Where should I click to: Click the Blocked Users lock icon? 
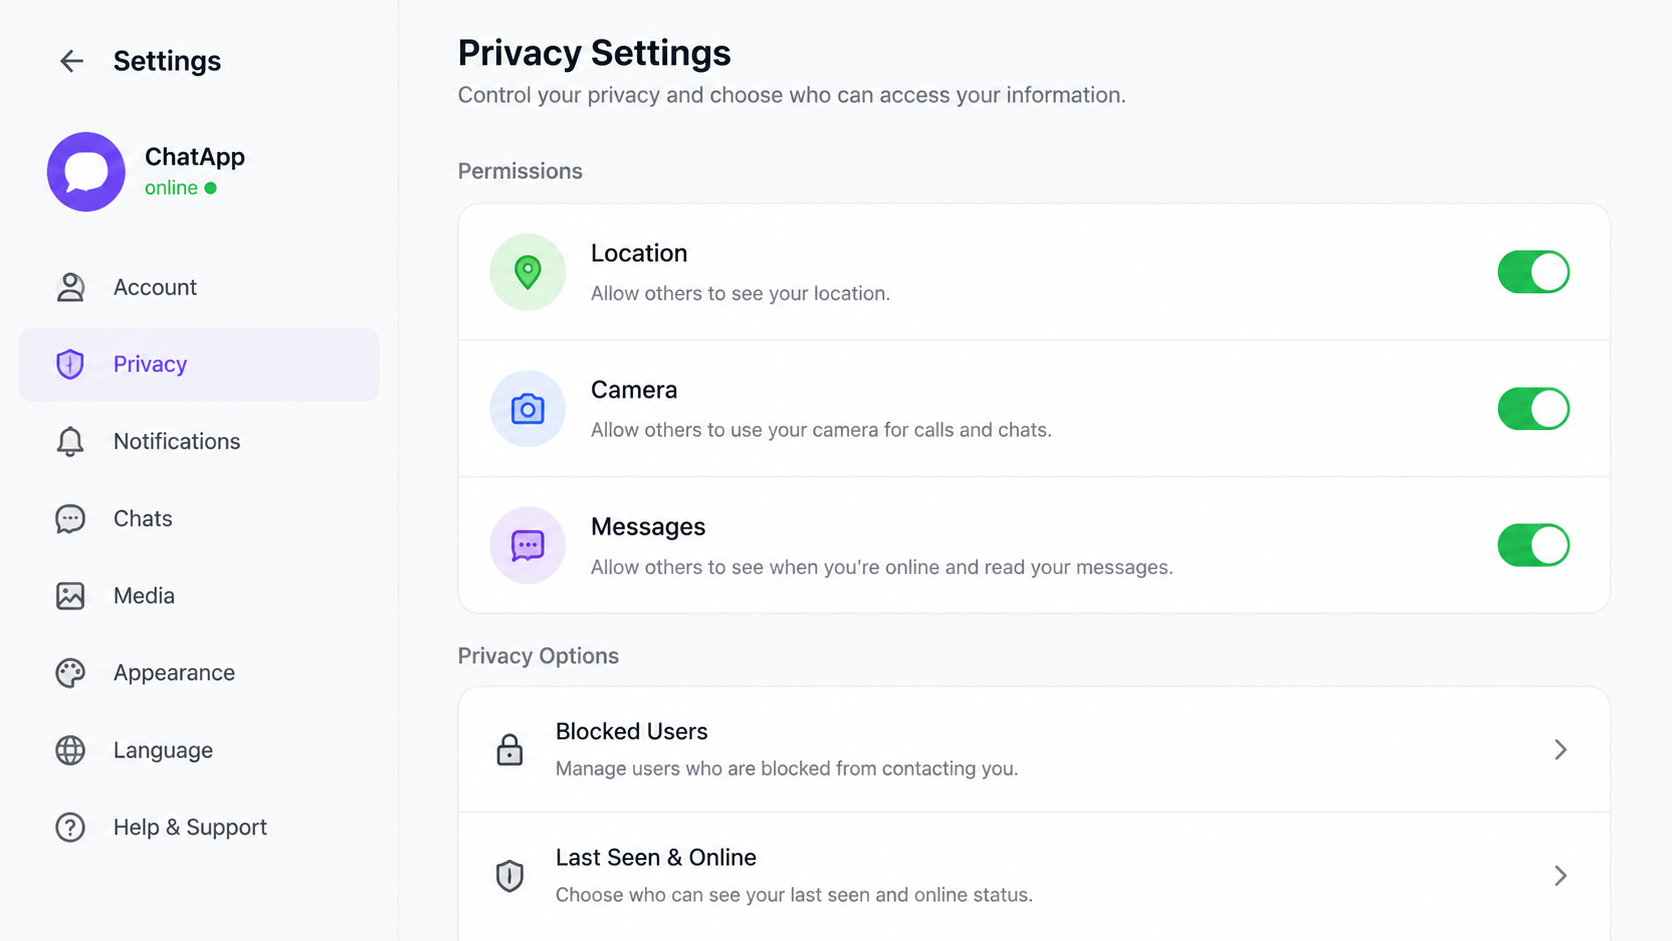pyautogui.click(x=510, y=749)
